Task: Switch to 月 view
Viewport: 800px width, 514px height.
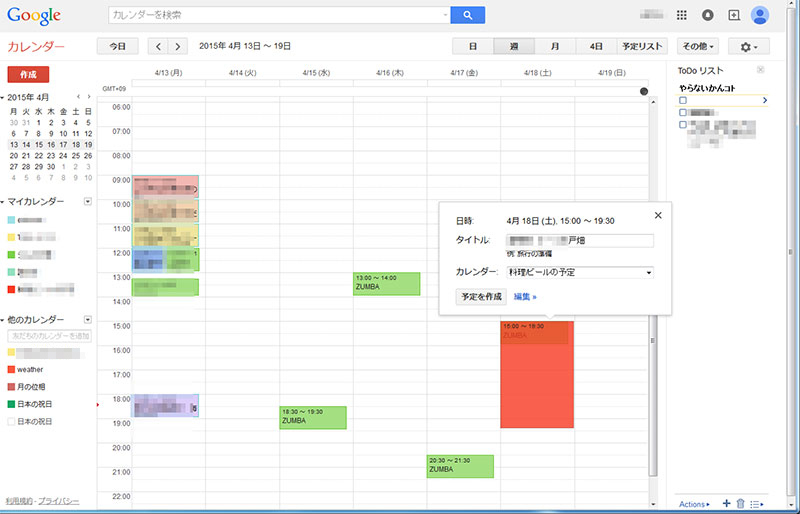Action: [555, 46]
